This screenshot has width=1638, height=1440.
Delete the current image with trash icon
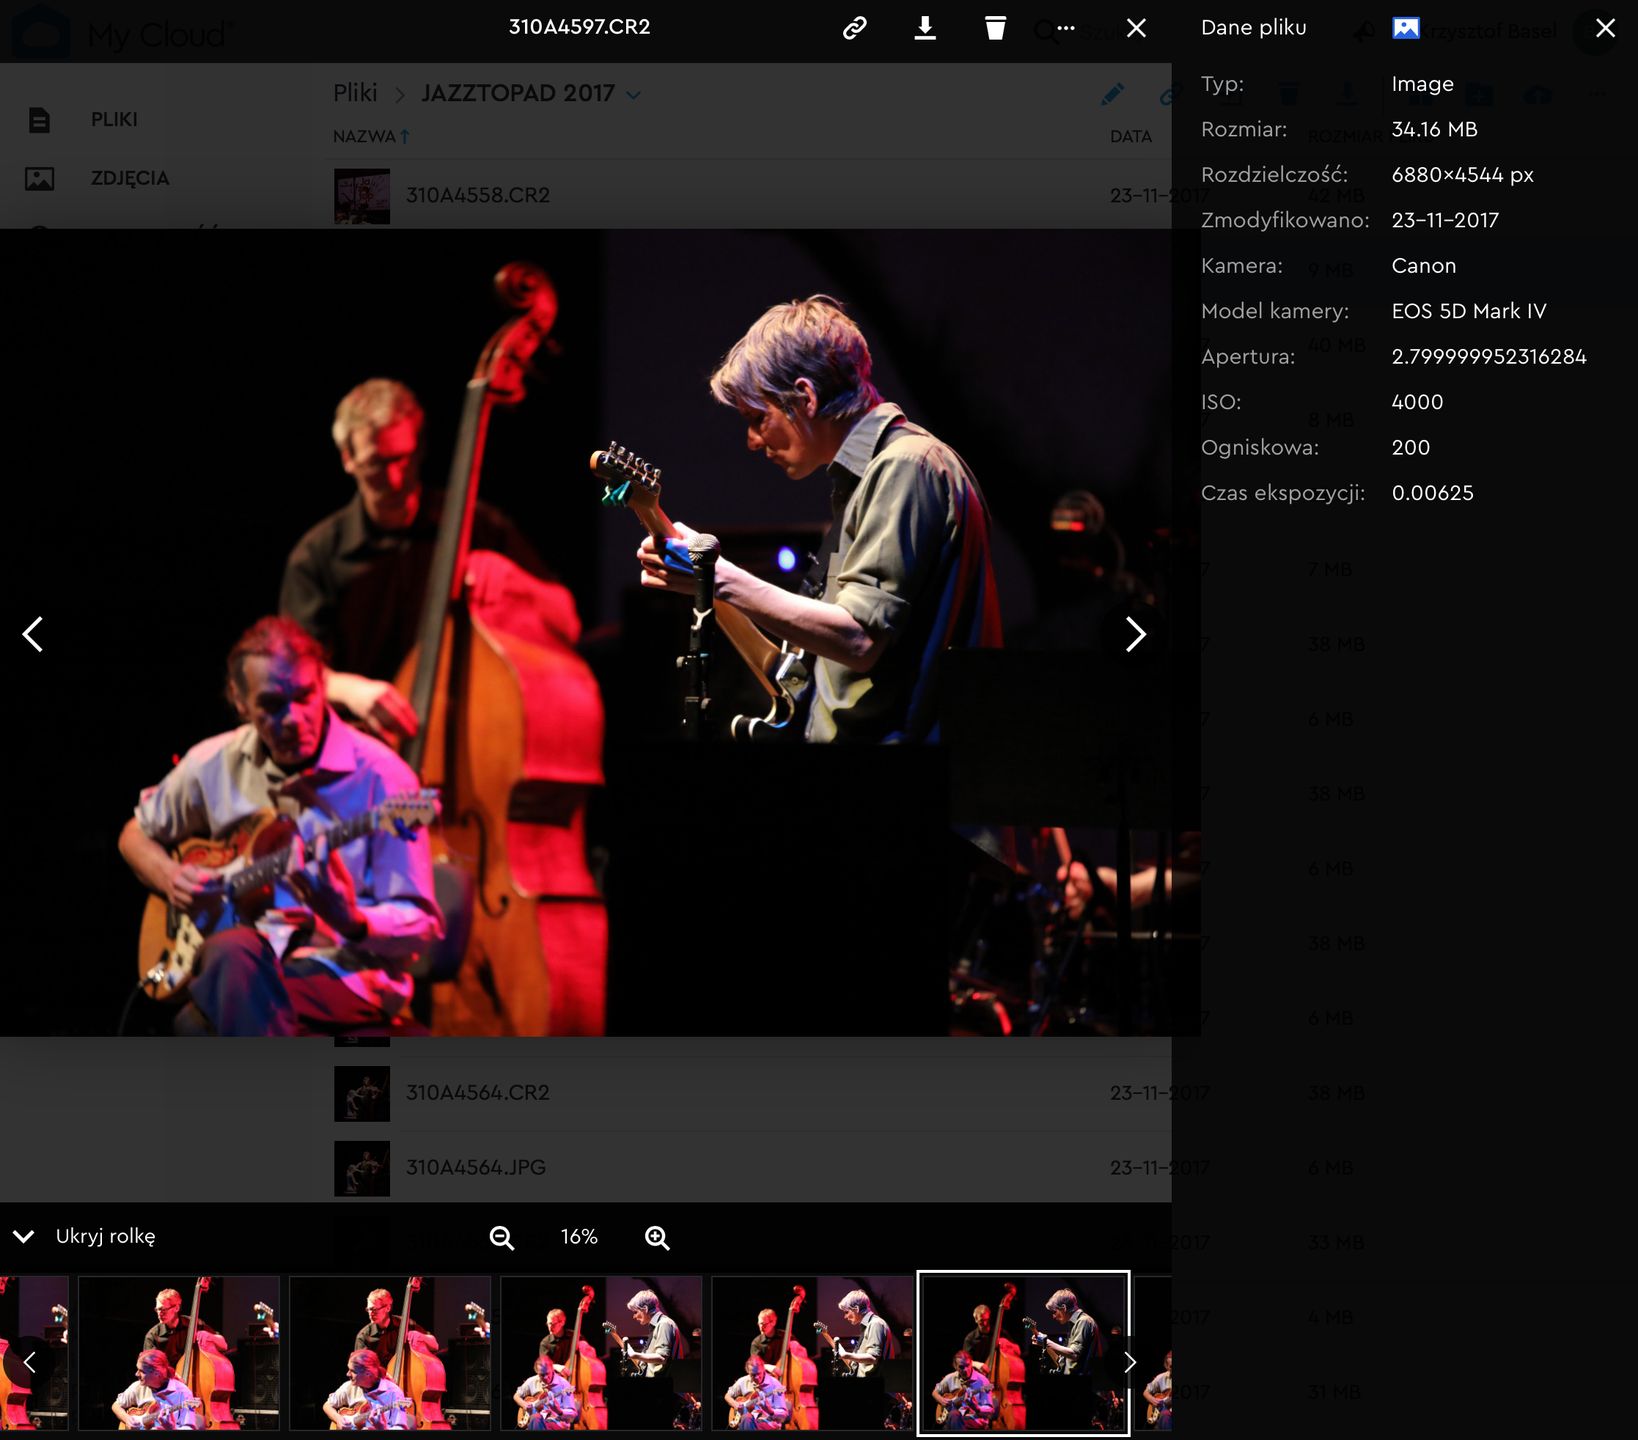pos(995,28)
